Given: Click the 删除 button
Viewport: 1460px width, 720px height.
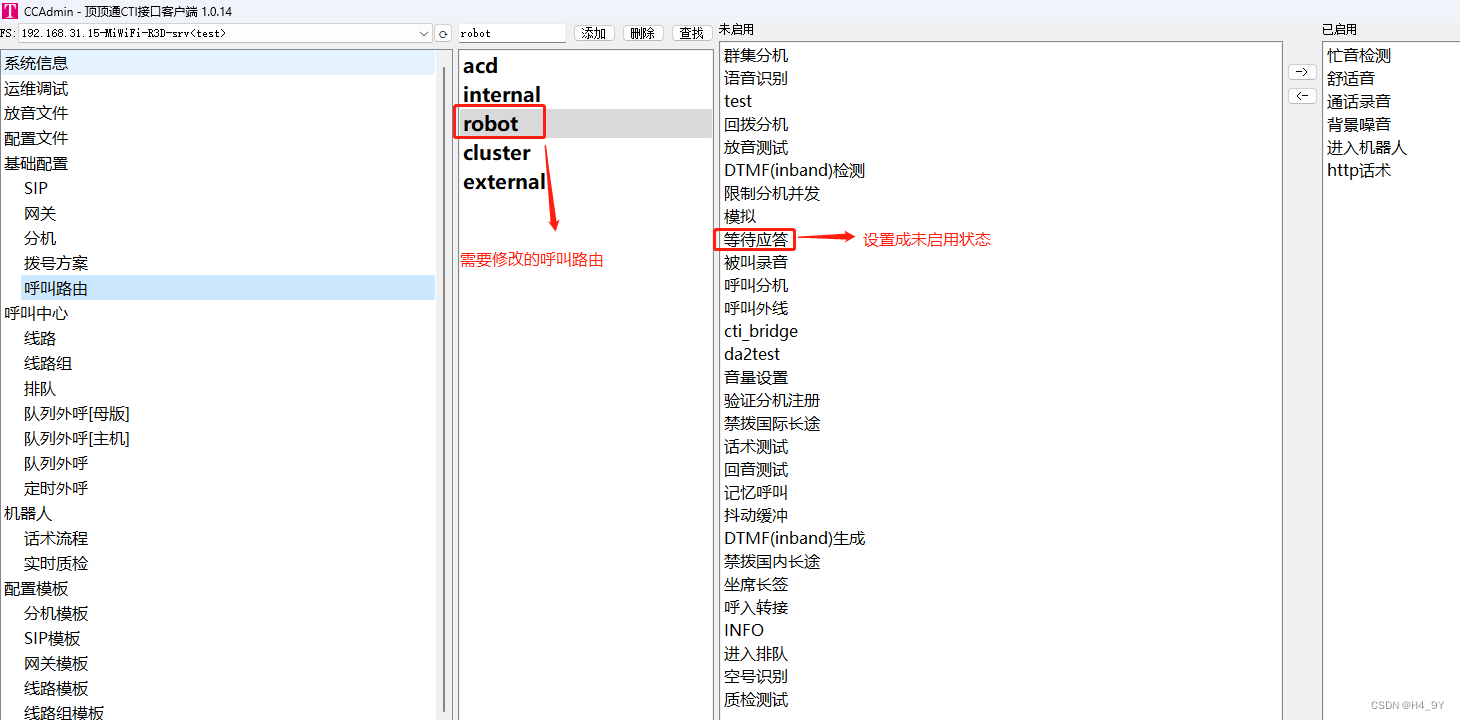Looking at the screenshot, I should pos(643,33).
